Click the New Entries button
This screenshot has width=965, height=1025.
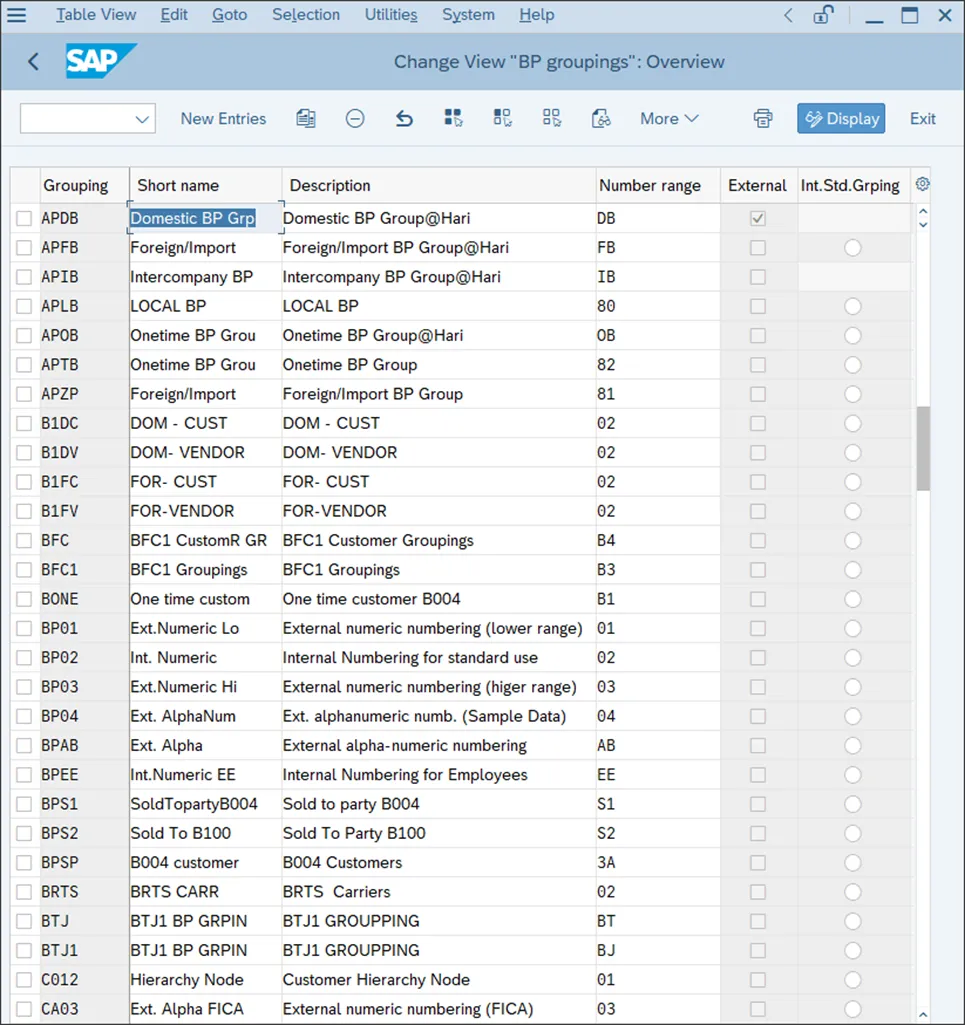[223, 118]
